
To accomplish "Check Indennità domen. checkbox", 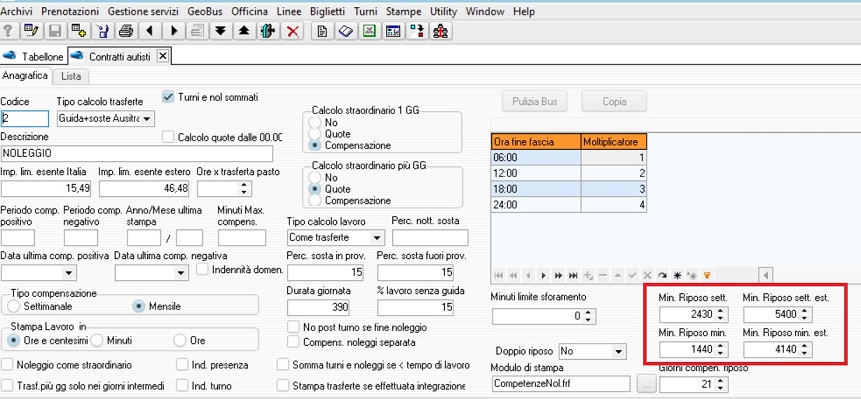I will click(x=203, y=269).
